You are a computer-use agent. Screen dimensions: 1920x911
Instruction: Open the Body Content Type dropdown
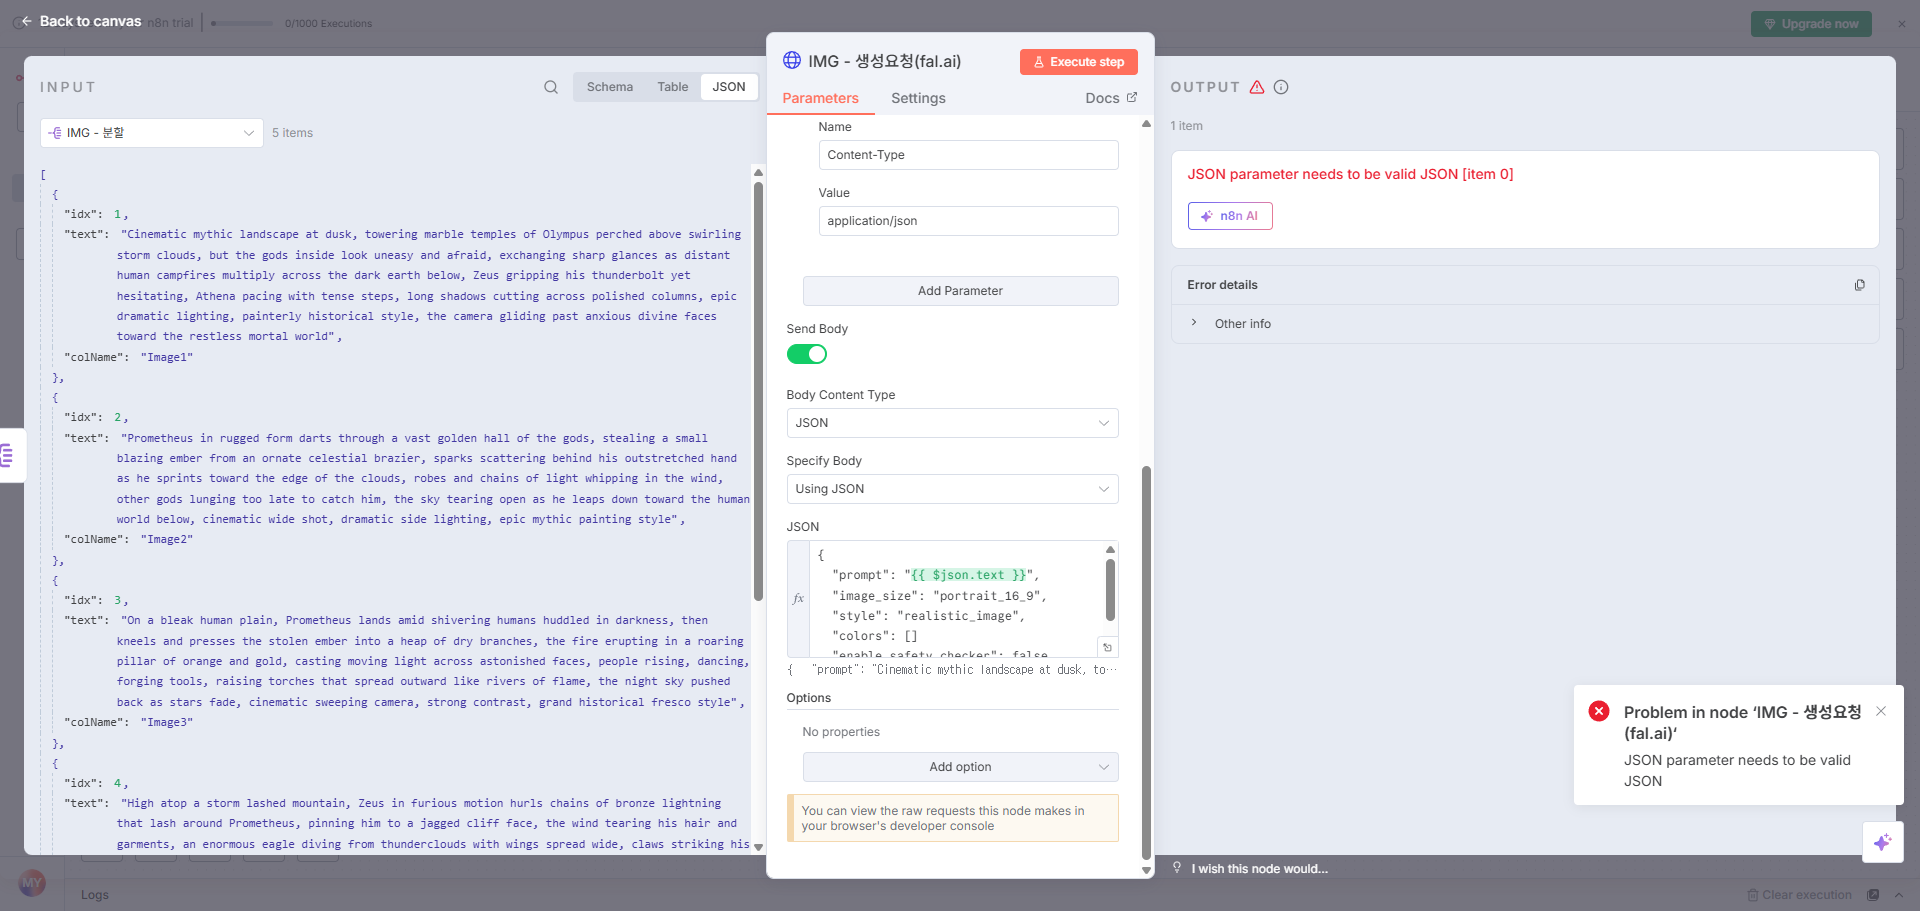[x=952, y=423]
